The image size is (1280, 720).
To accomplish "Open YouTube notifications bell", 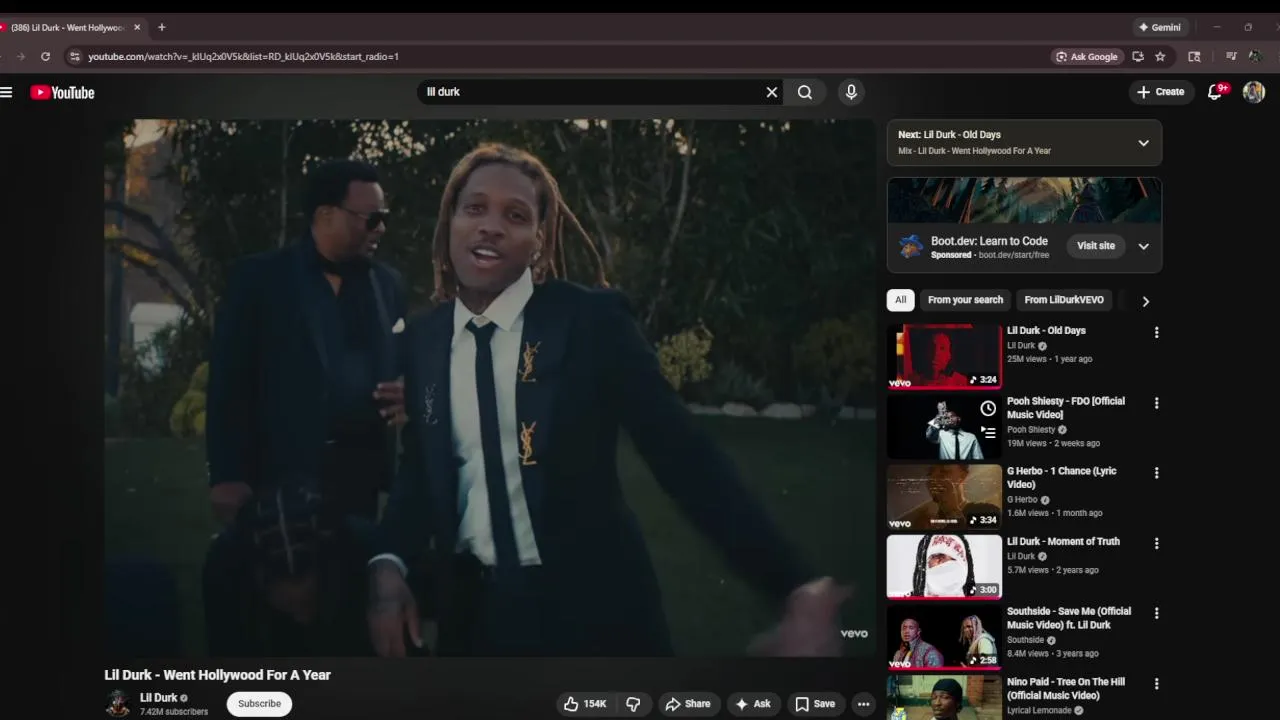I will pyautogui.click(x=1216, y=92).
